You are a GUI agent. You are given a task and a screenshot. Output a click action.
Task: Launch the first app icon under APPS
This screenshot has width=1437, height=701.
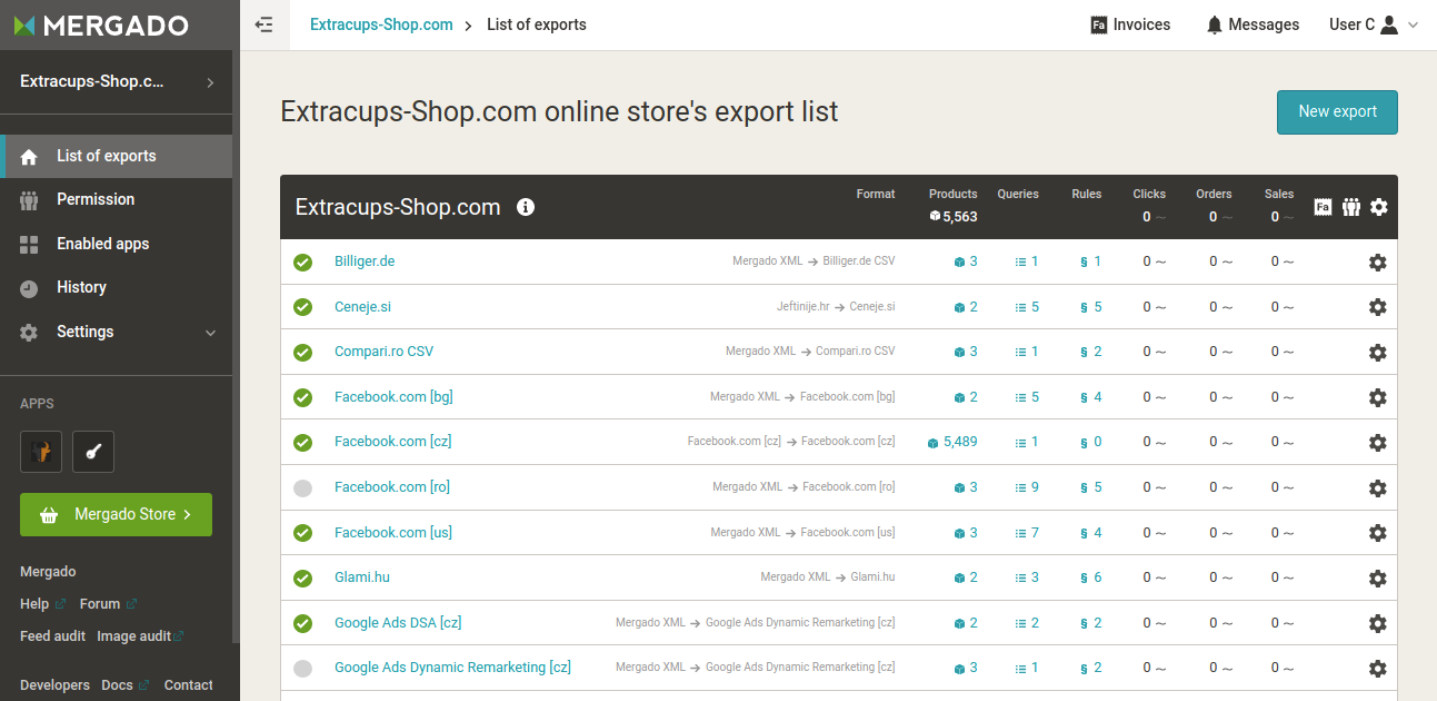[x=41, y=452]
